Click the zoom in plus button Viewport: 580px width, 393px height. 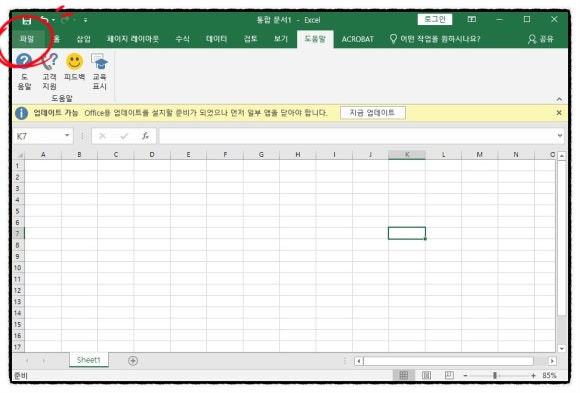point(533,376)
